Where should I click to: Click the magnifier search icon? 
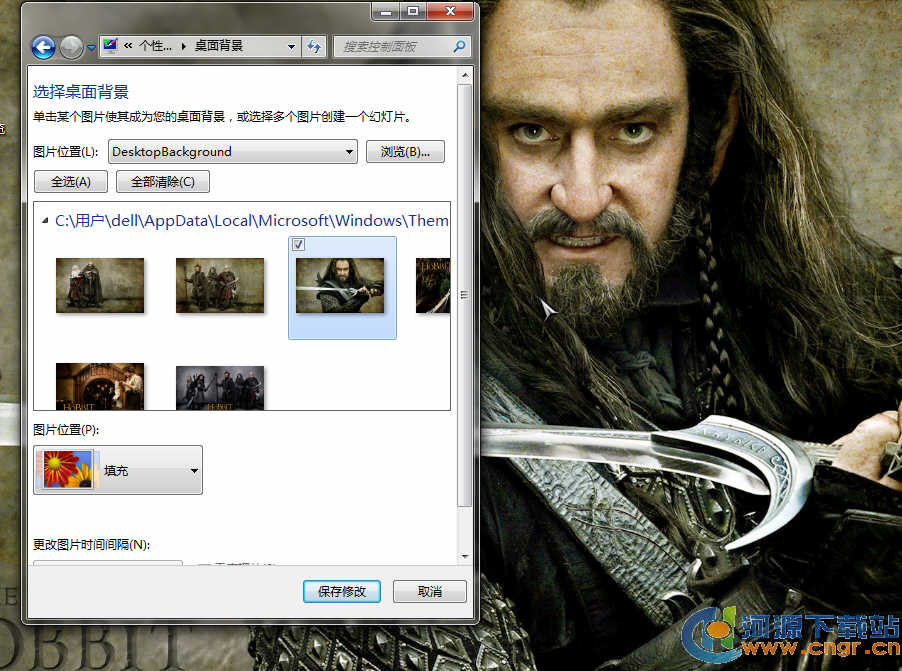[x=459, y=46]
